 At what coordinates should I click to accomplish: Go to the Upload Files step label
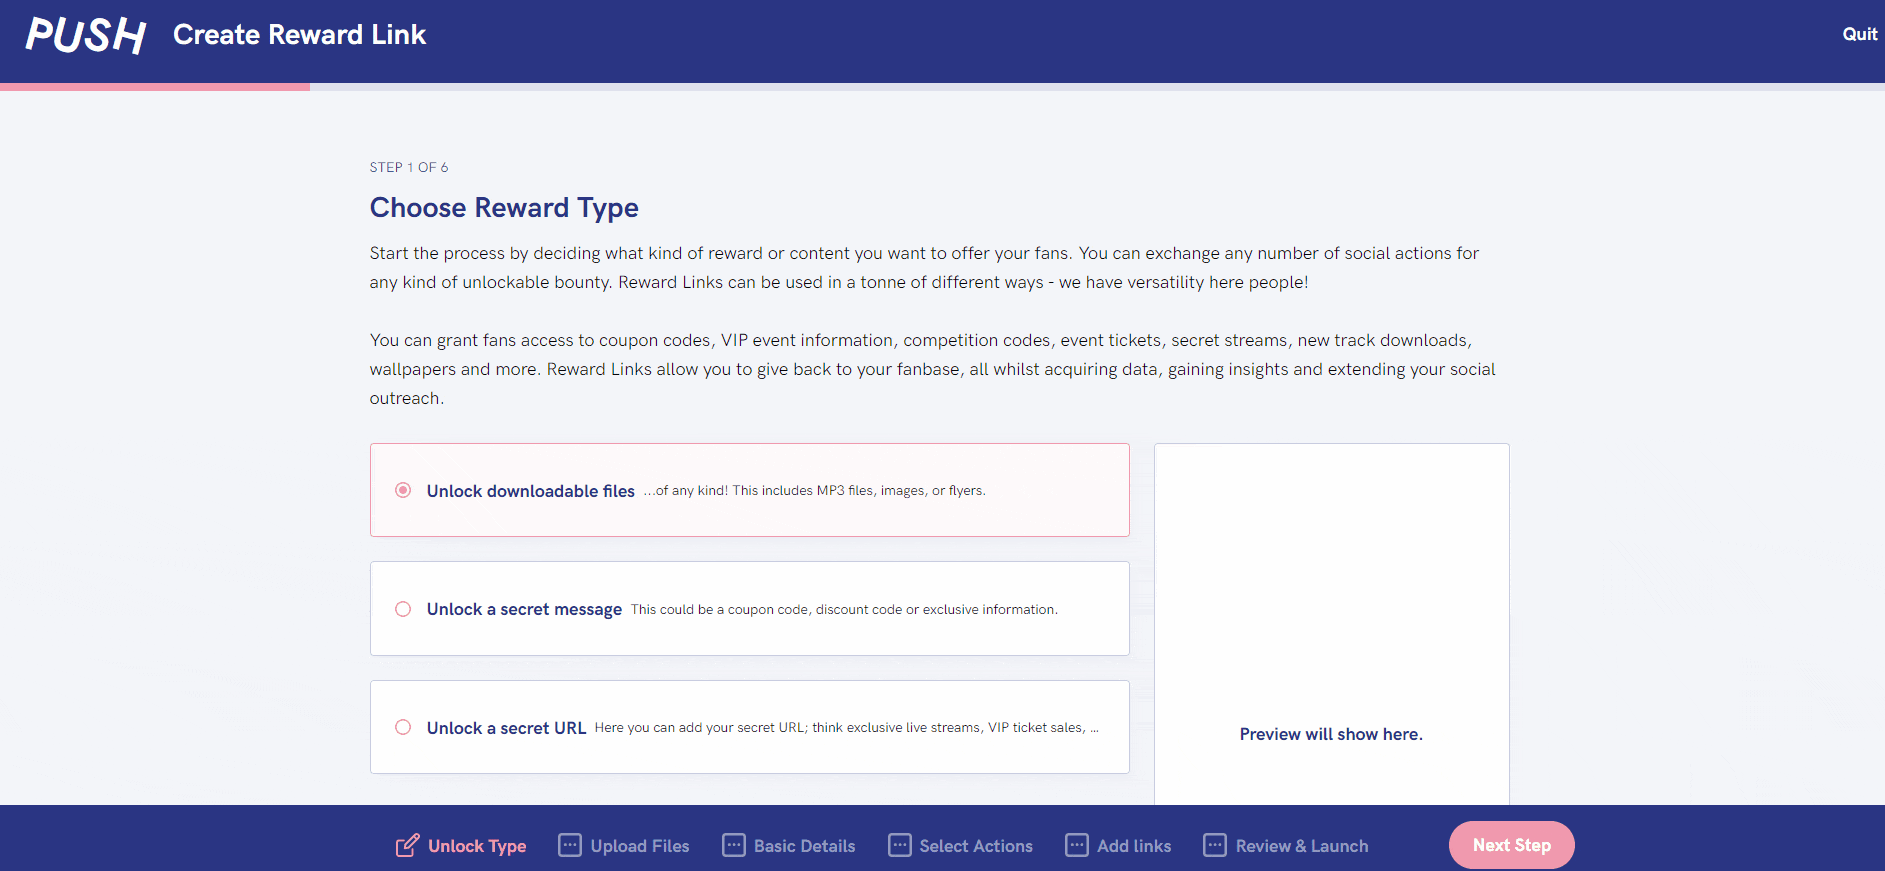point(640,846)
